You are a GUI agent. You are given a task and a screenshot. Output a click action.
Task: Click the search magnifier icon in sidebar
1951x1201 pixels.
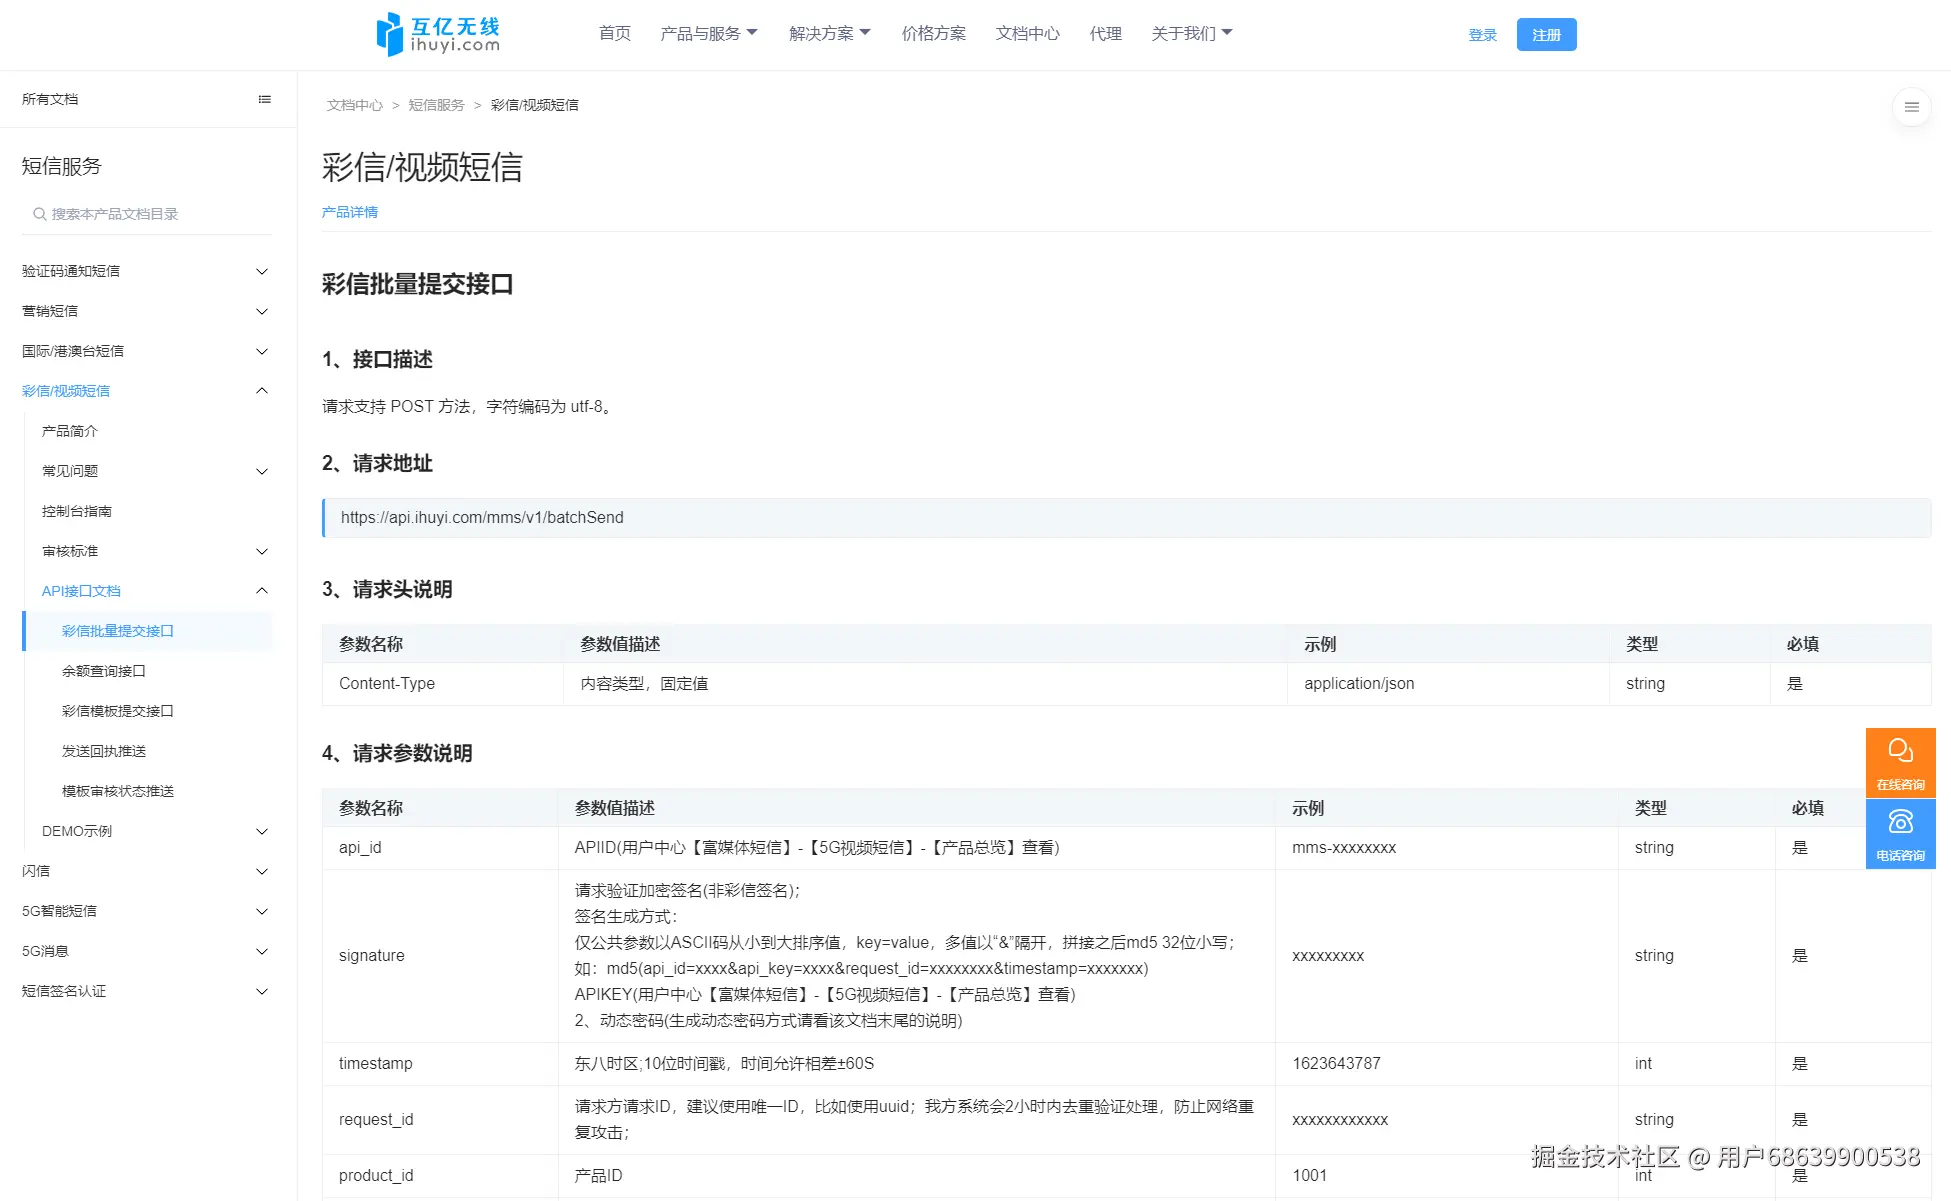click(x=39, y=214)
